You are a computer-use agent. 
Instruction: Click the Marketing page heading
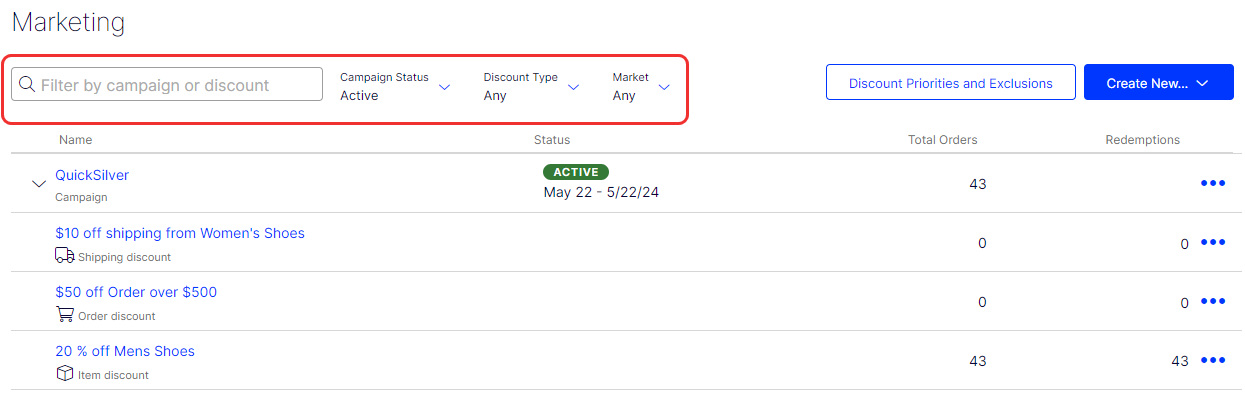pyautogui.click(x=68, y=22)
